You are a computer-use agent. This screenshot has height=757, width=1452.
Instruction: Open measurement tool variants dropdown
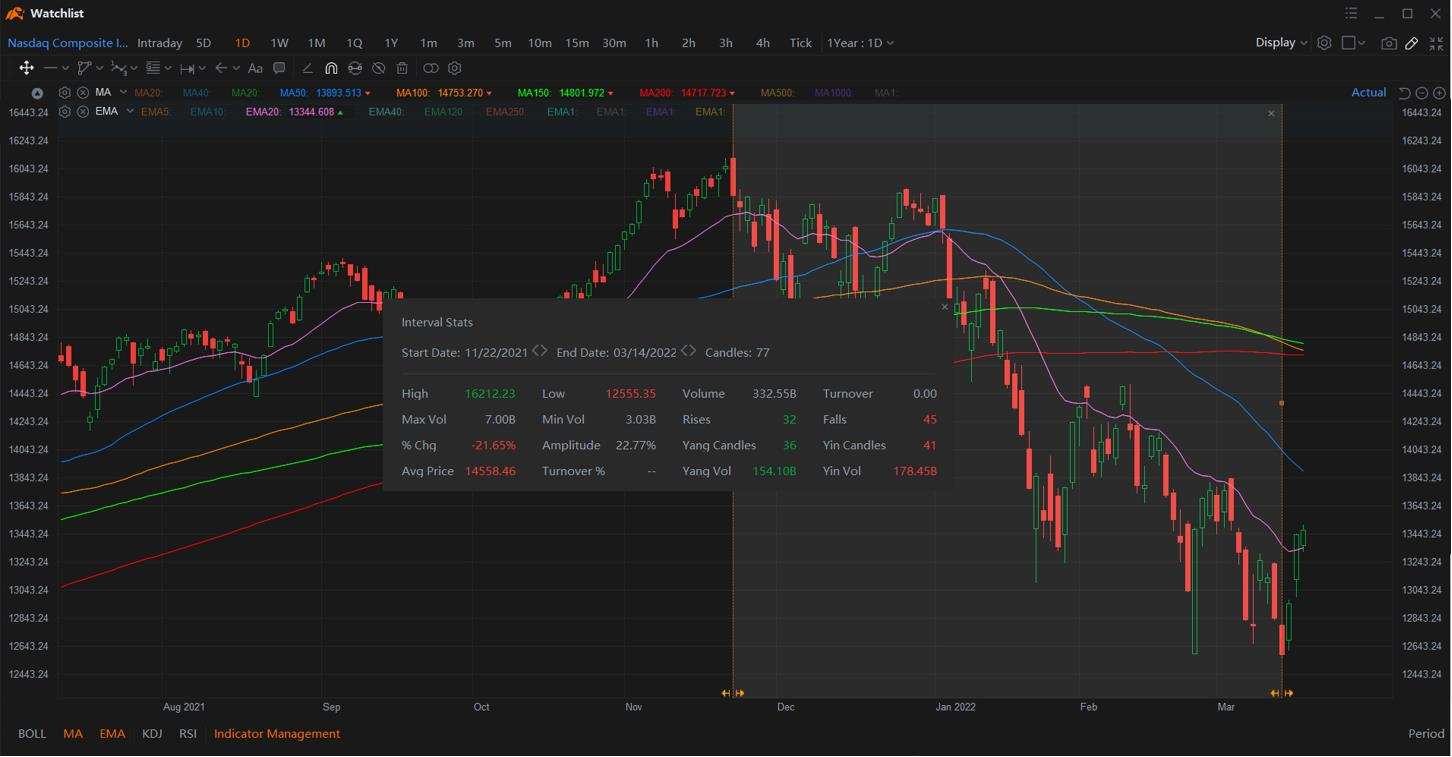tap(202, 69)
